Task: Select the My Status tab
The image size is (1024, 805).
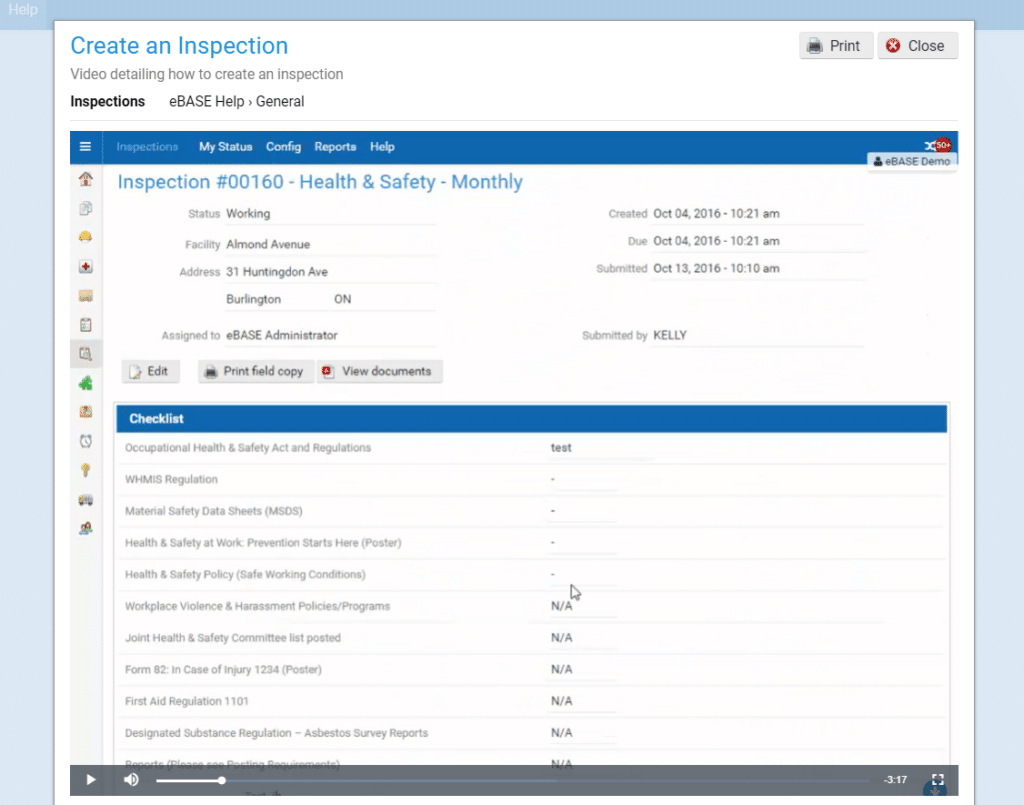Action: pyautogui.click(x=225, y=147)
